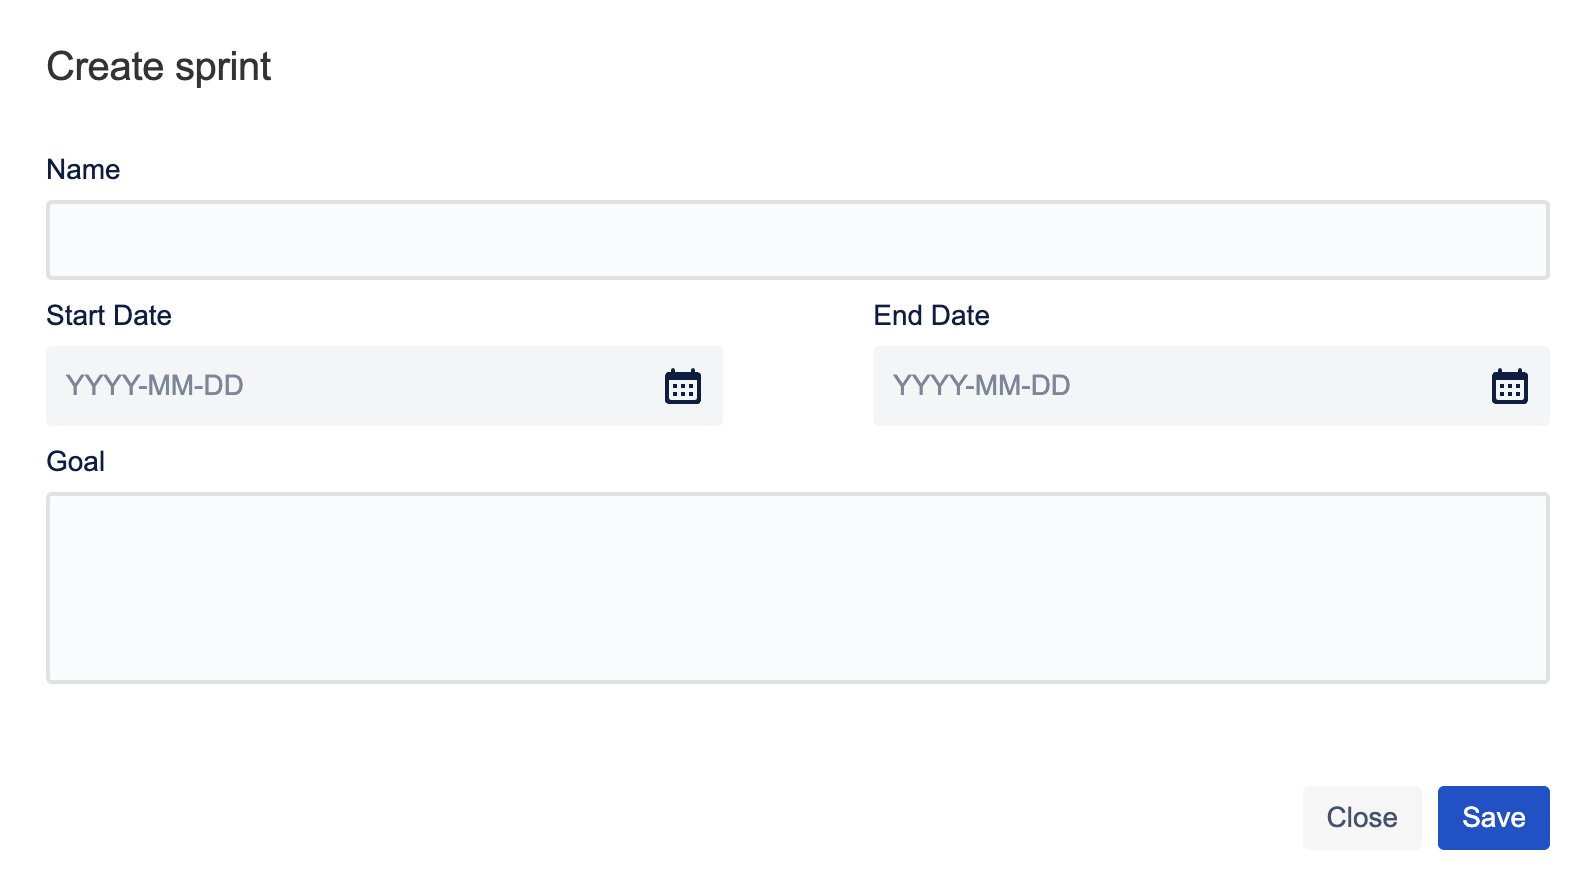
Task: Open the End Date calendar picker
Action: [1510, 386]
